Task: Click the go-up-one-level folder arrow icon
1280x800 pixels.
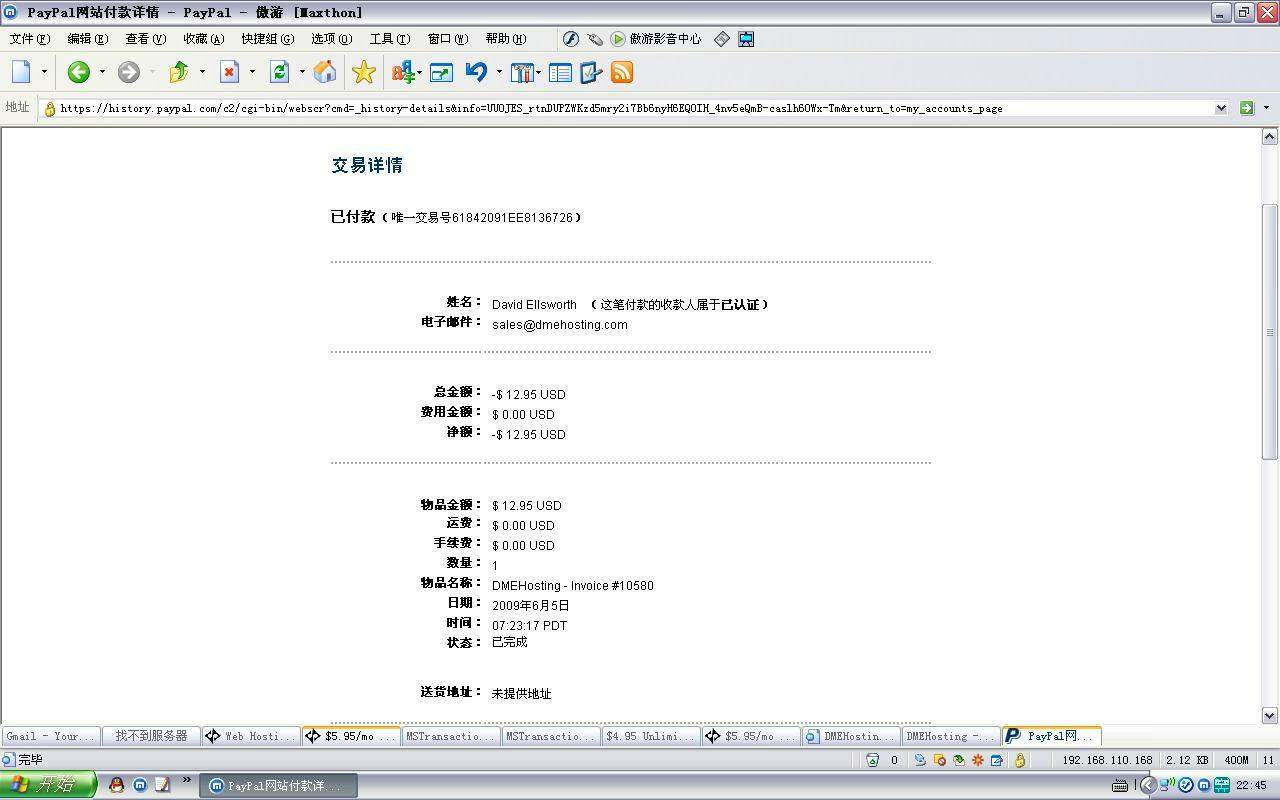Action: (179, 72)
